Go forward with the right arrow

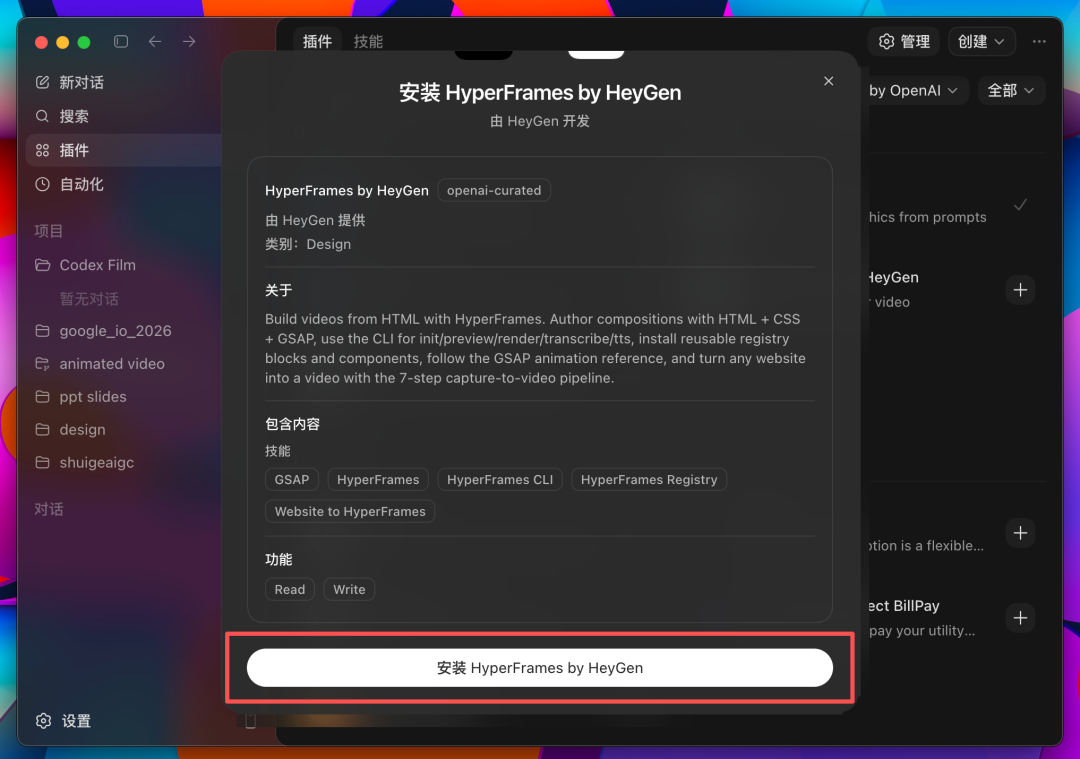[x=189, y=42]
